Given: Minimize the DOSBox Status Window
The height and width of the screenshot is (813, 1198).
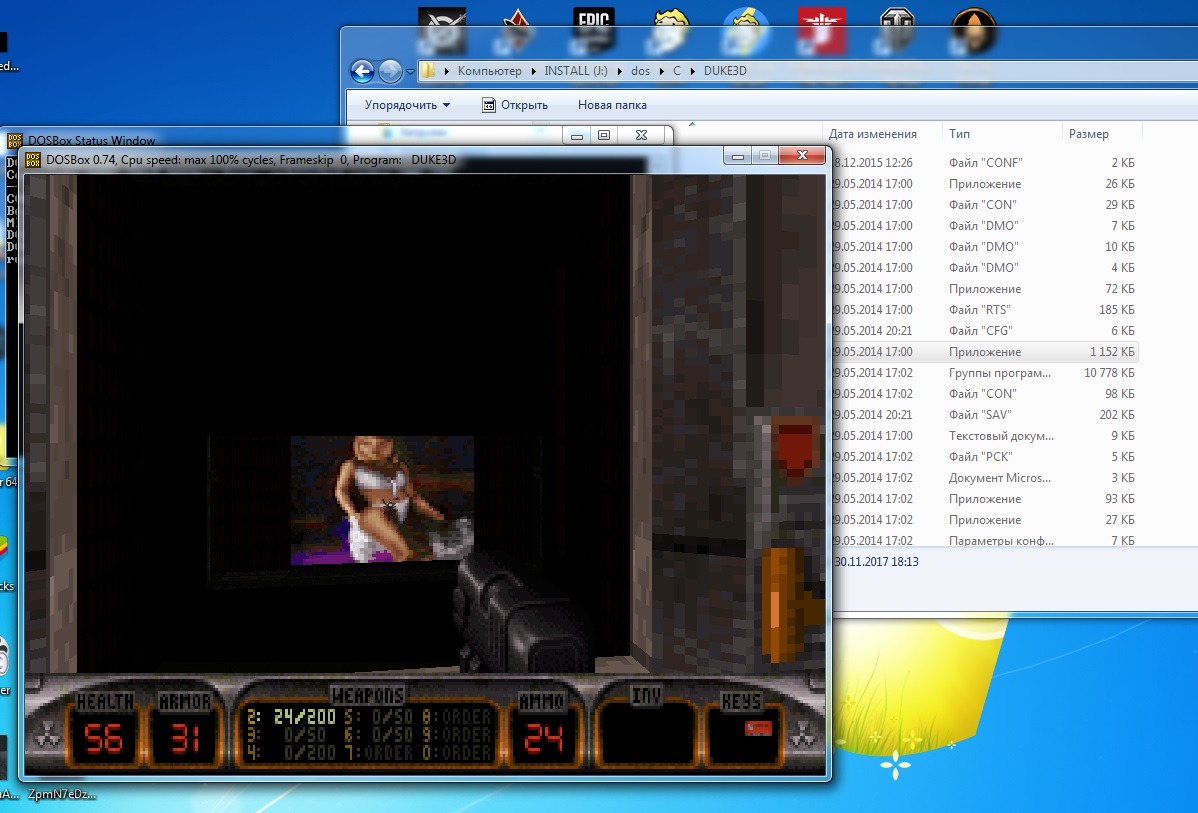Looking at the screenshot, I should [577, 135].
